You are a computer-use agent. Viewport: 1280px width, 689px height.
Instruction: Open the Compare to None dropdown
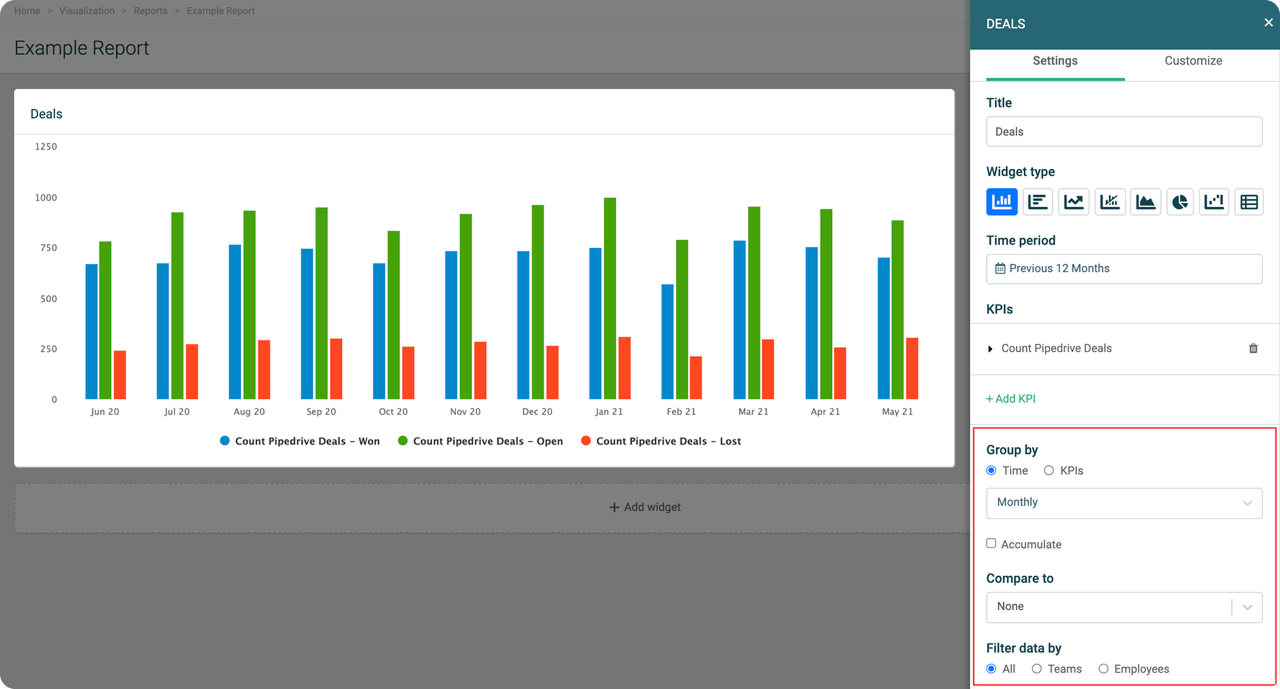tap(1124, 607)
